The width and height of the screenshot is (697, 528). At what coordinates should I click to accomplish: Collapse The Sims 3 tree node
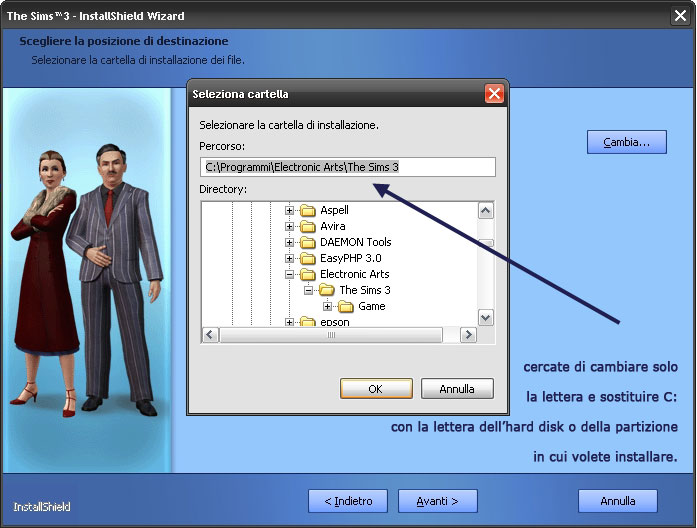[x=308, y=290]
